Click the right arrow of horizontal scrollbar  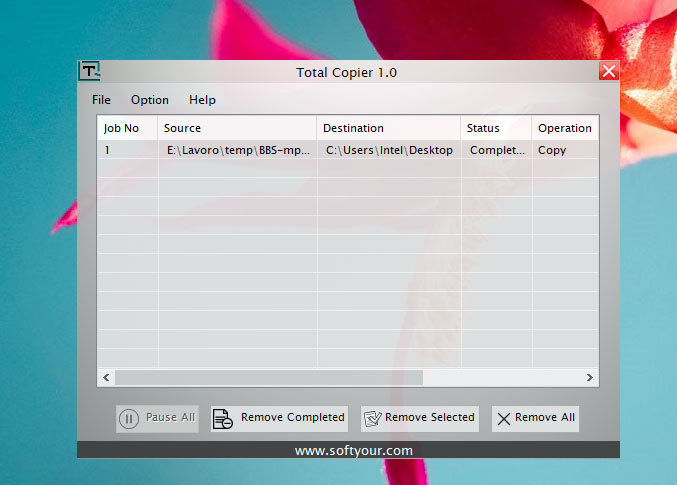(x=590, y=378)
